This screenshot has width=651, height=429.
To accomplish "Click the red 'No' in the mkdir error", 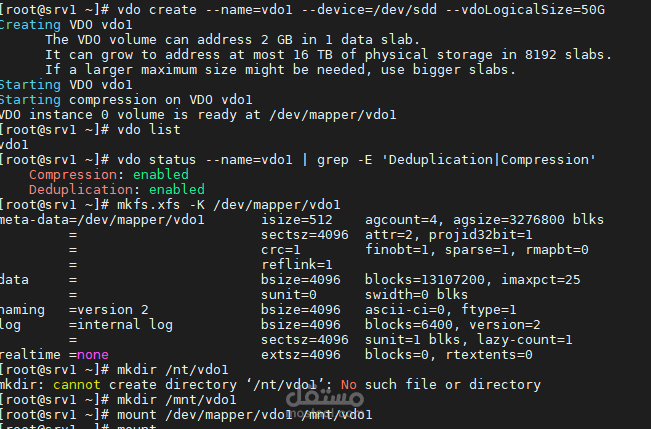I will pyautogui.click(x=348, y=384).
